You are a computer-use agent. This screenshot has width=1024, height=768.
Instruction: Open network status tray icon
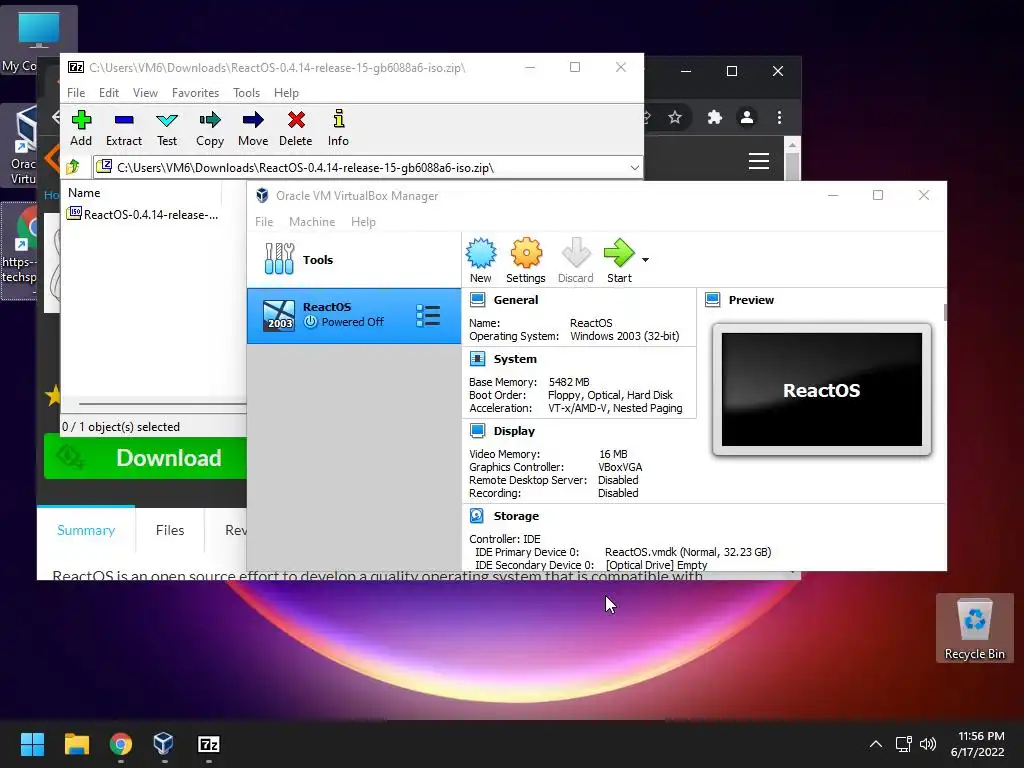[904, 744]
